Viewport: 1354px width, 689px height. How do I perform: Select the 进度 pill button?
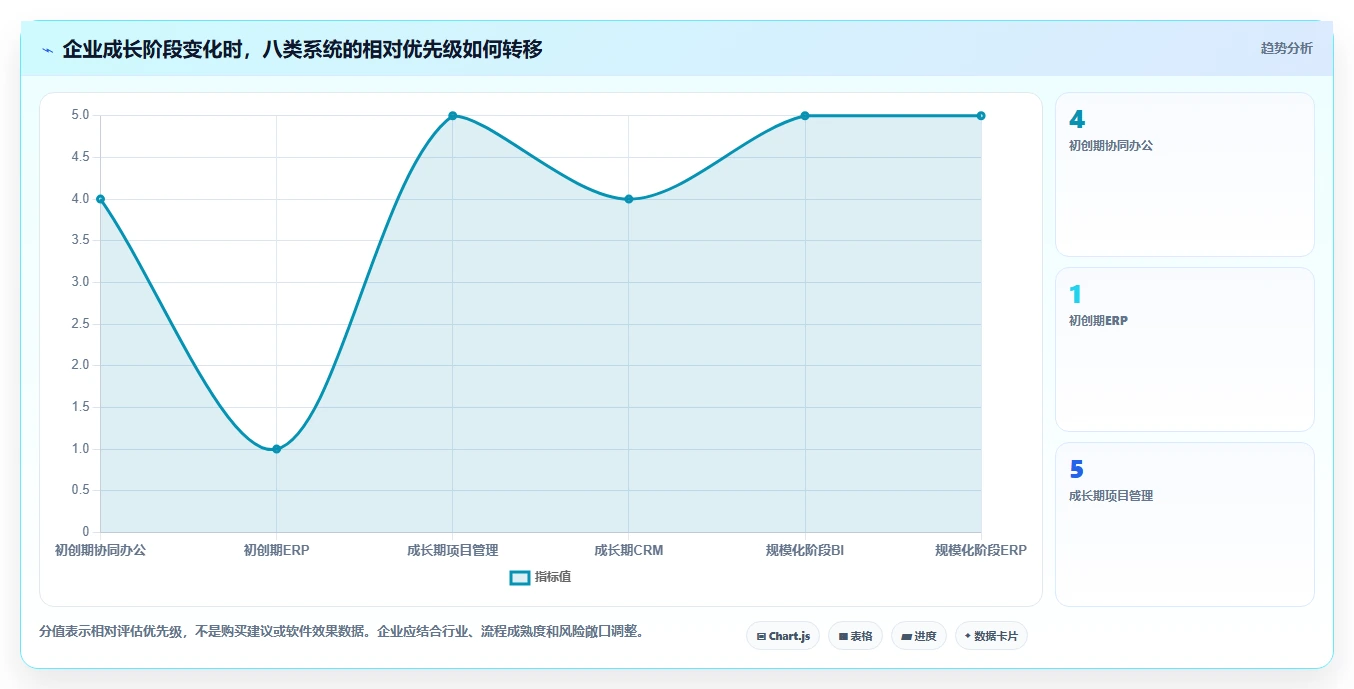tap(919, 636)
